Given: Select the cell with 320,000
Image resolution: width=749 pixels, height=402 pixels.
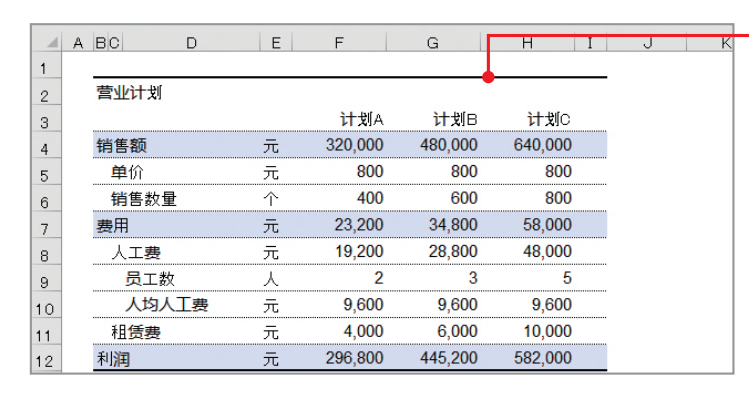Looking at the screenshot, I should pos(354,145).
